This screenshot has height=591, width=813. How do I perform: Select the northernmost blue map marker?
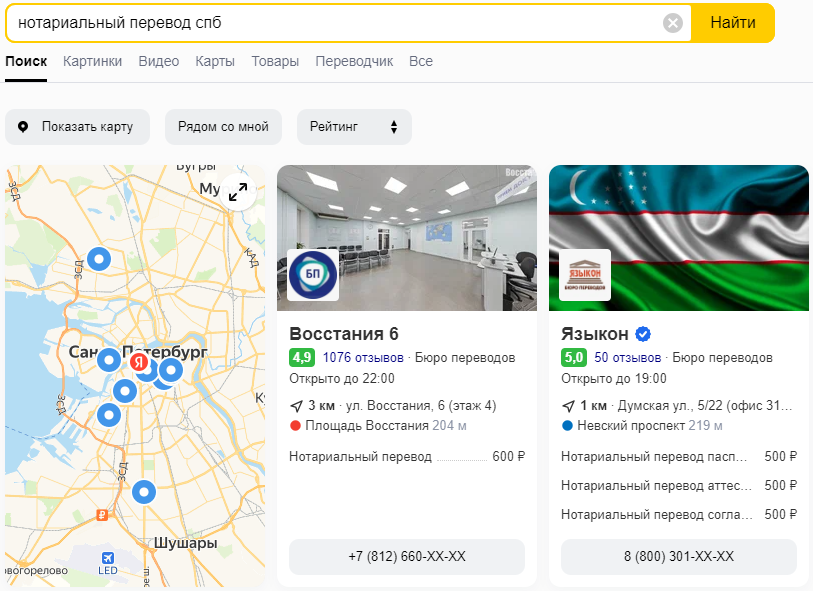(x=99, y=258)
